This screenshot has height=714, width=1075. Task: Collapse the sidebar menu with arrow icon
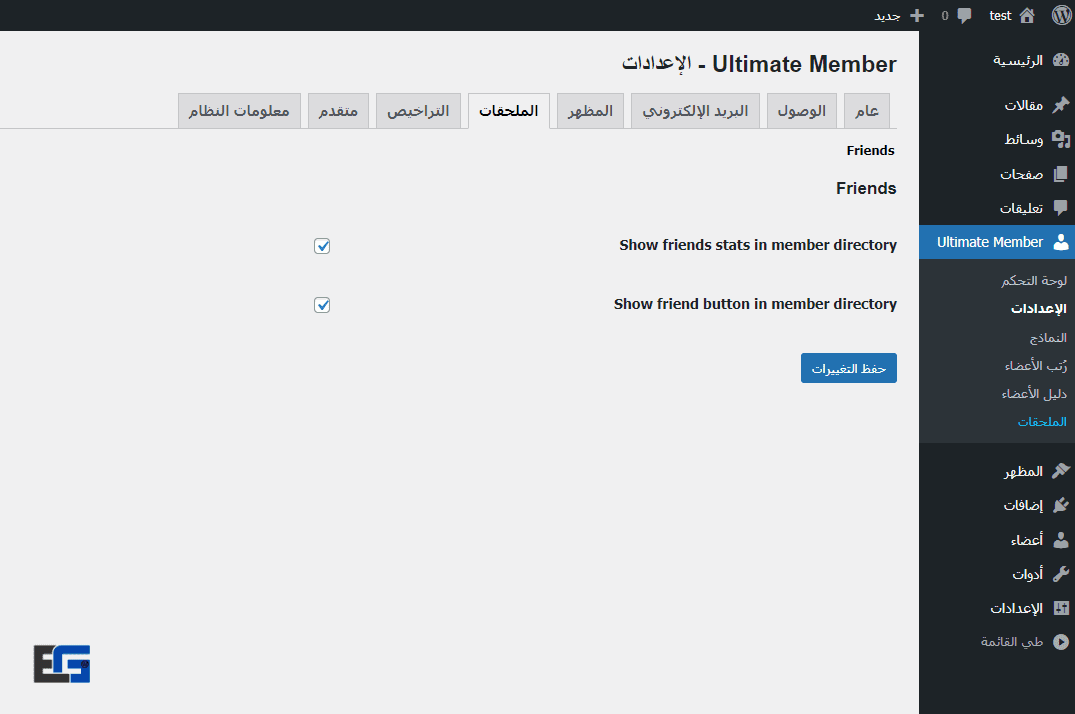click(x=1060, y=642)
